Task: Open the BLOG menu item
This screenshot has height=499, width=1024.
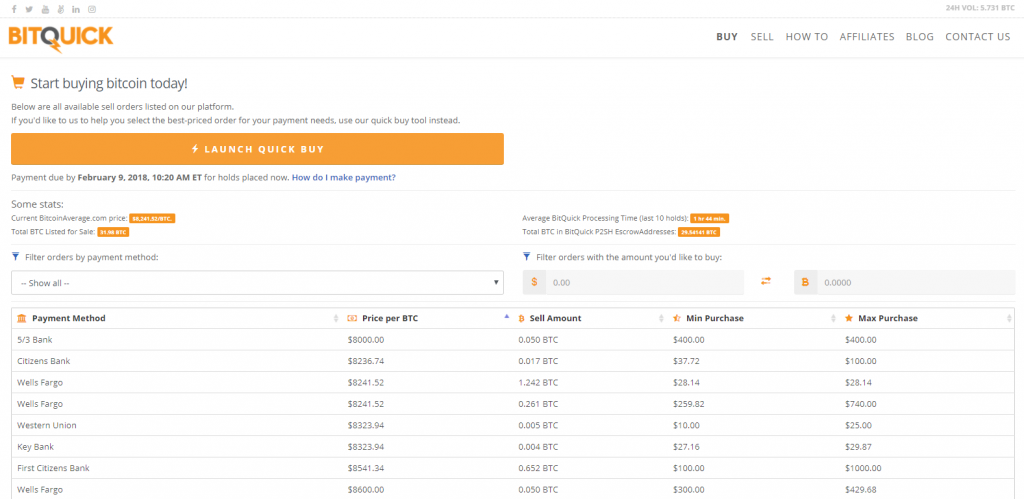Action: tap(920, 37)
